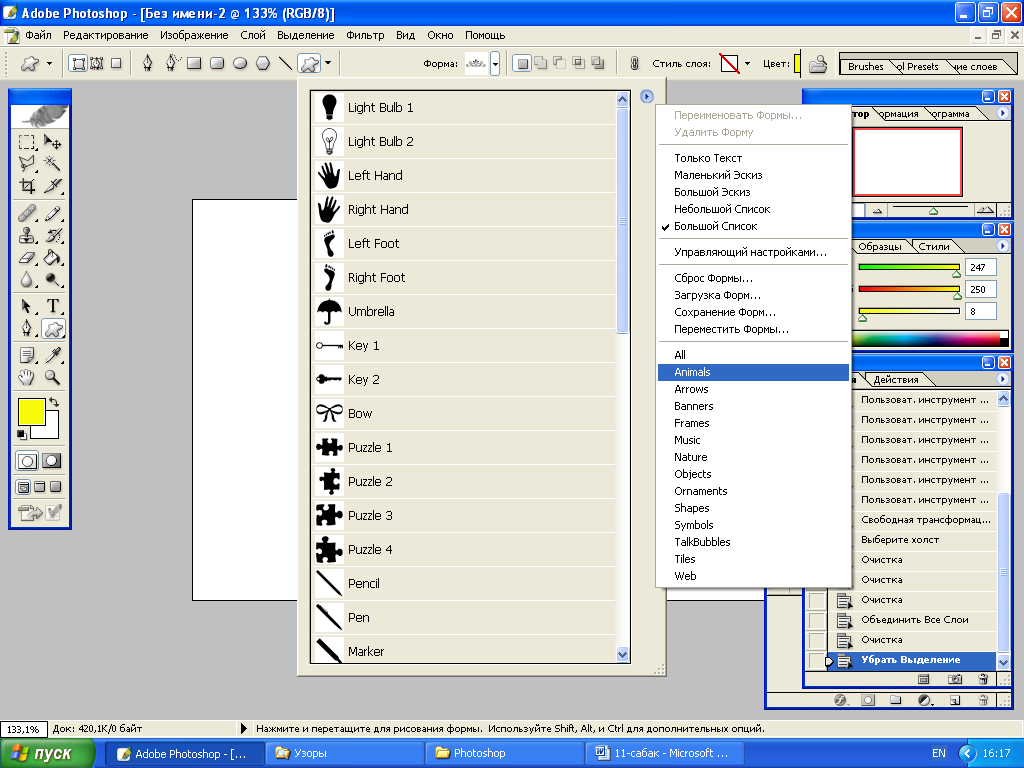Select the Custom Shape tool in toolbox

pos(53,328)
